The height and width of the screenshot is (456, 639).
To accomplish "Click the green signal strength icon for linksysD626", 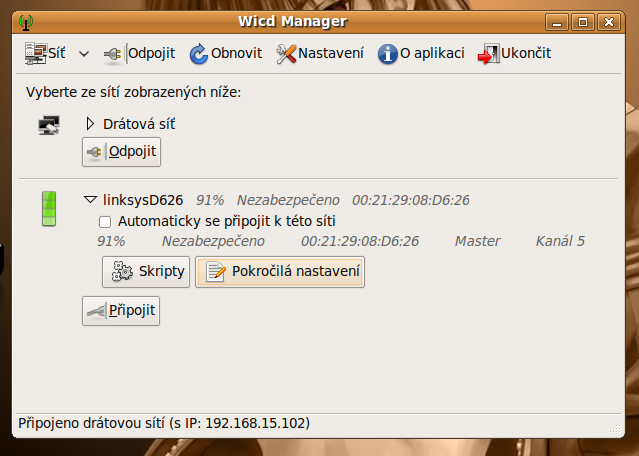I will [49, 209].
